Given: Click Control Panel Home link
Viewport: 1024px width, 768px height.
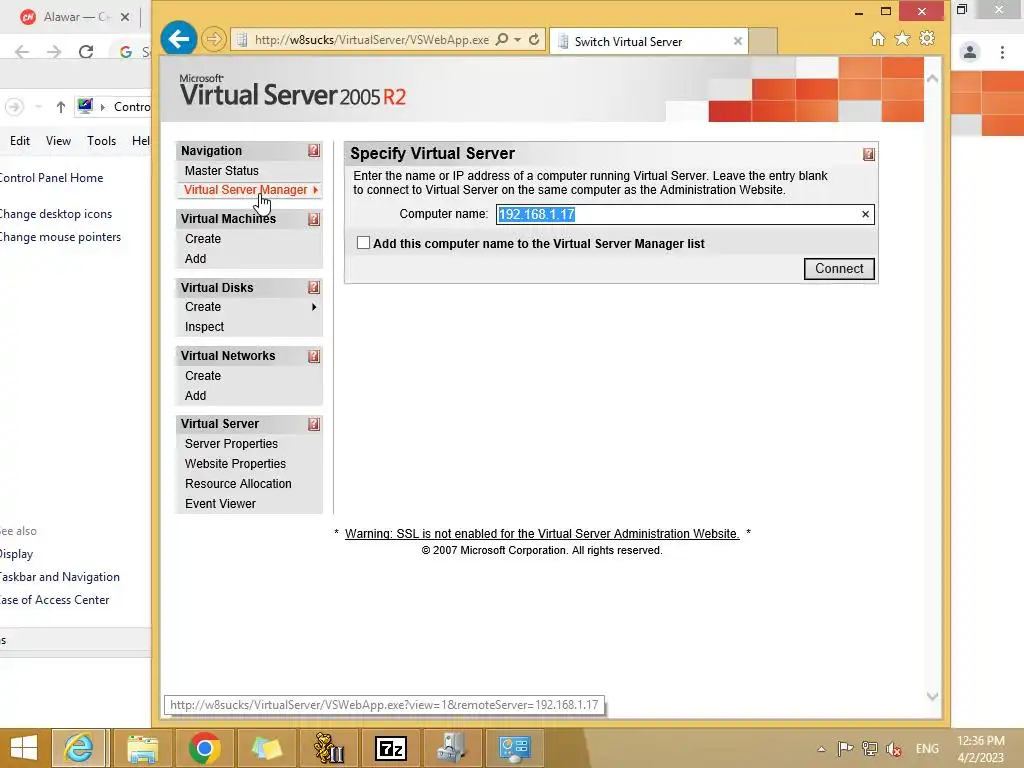Looking at the screenshot, I should click(x=51, y=178).
